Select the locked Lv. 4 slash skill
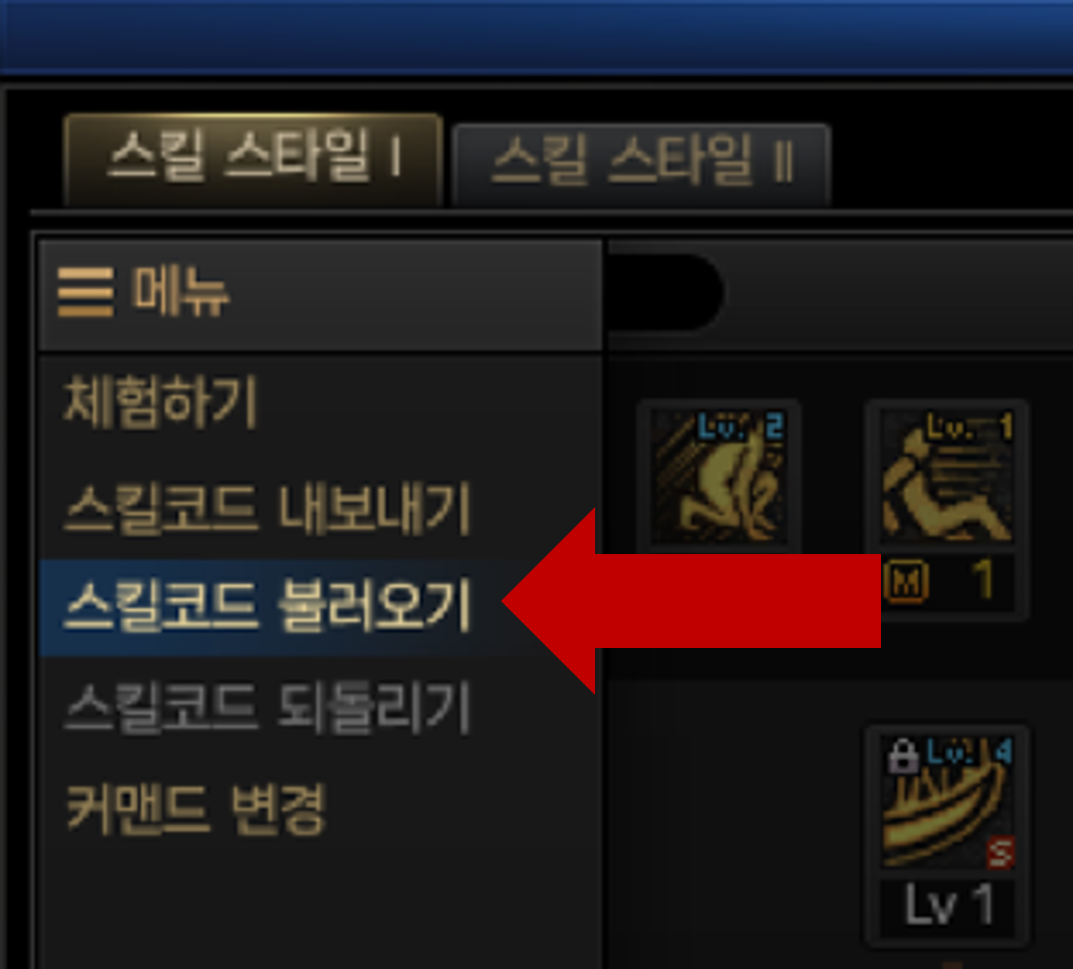 pos(947,802)
